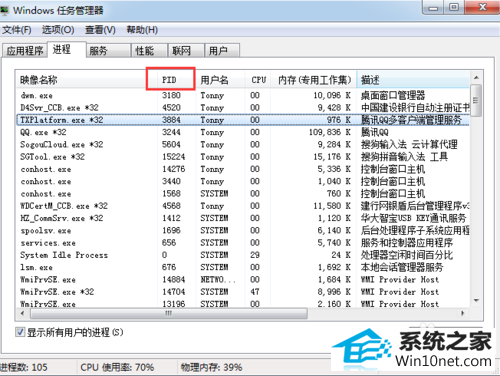Select conhost.exe with PID 3440
Viewport: 500px width, 376px height.
pyautogui.click(x=243, y=181)
